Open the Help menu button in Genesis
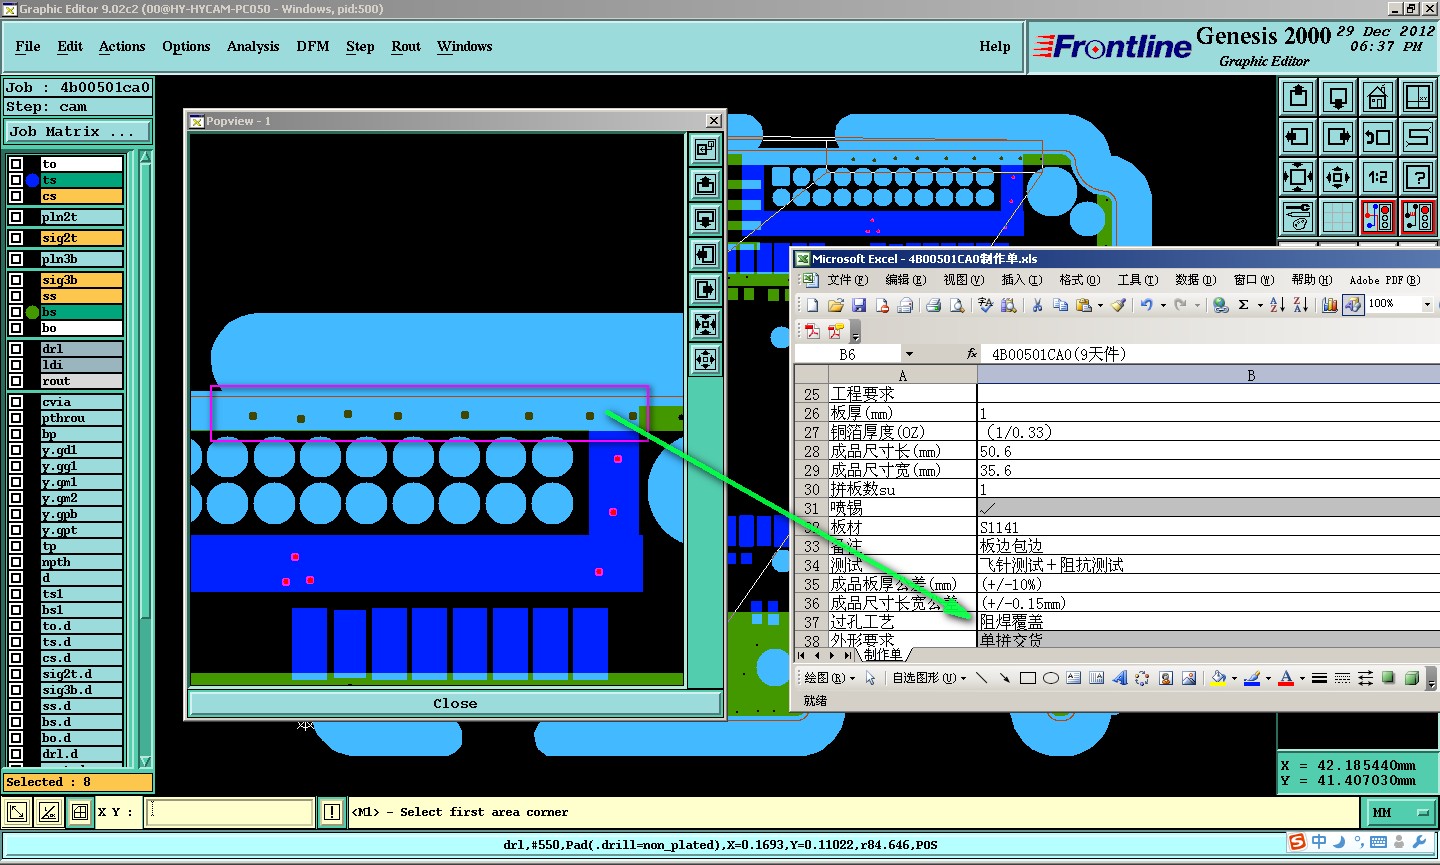This screenshot has height=865, width=1440. click(x=995, y=46)
